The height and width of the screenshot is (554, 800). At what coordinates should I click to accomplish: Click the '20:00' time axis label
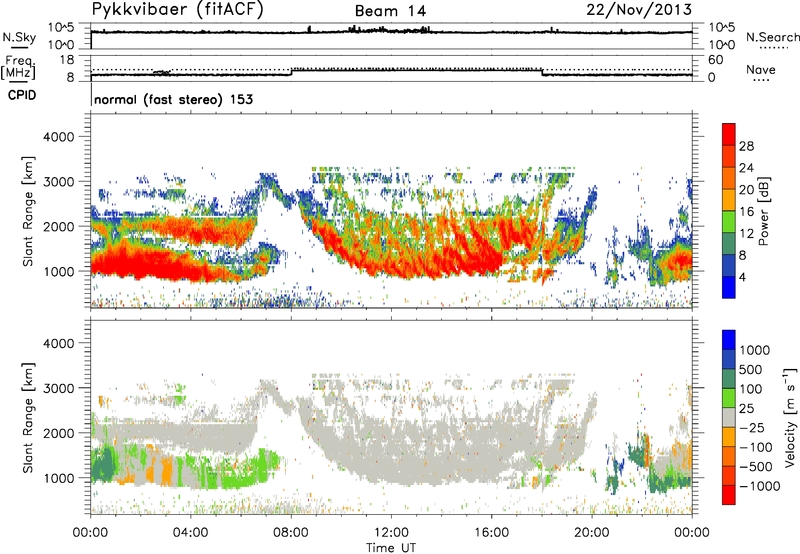point(591,533)
